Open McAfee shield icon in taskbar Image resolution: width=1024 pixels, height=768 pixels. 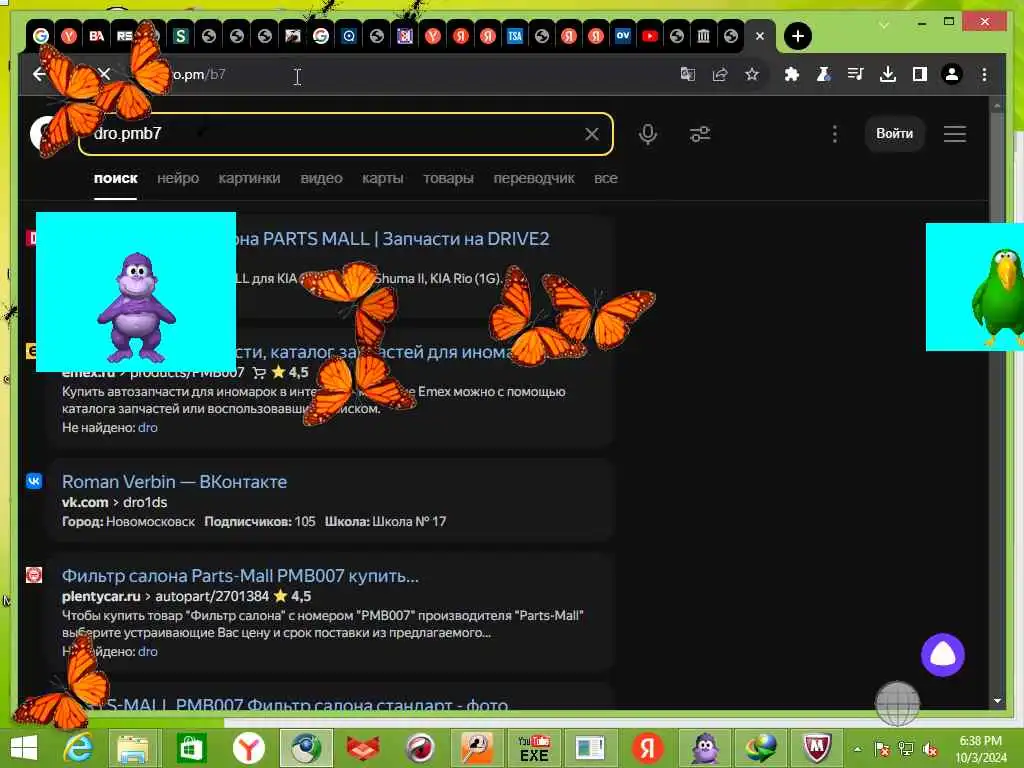[816, 748]
